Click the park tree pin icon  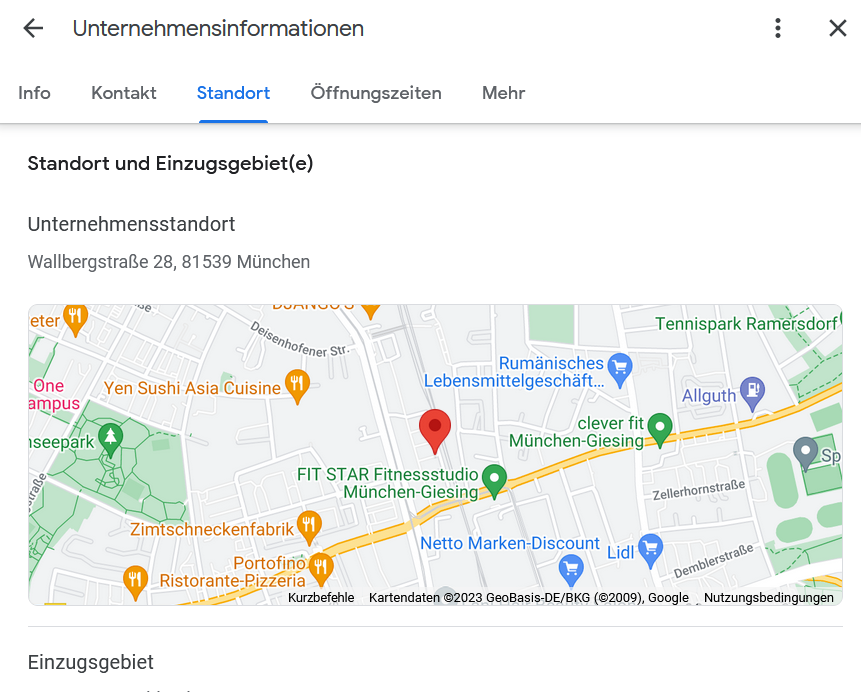(110, 438)
